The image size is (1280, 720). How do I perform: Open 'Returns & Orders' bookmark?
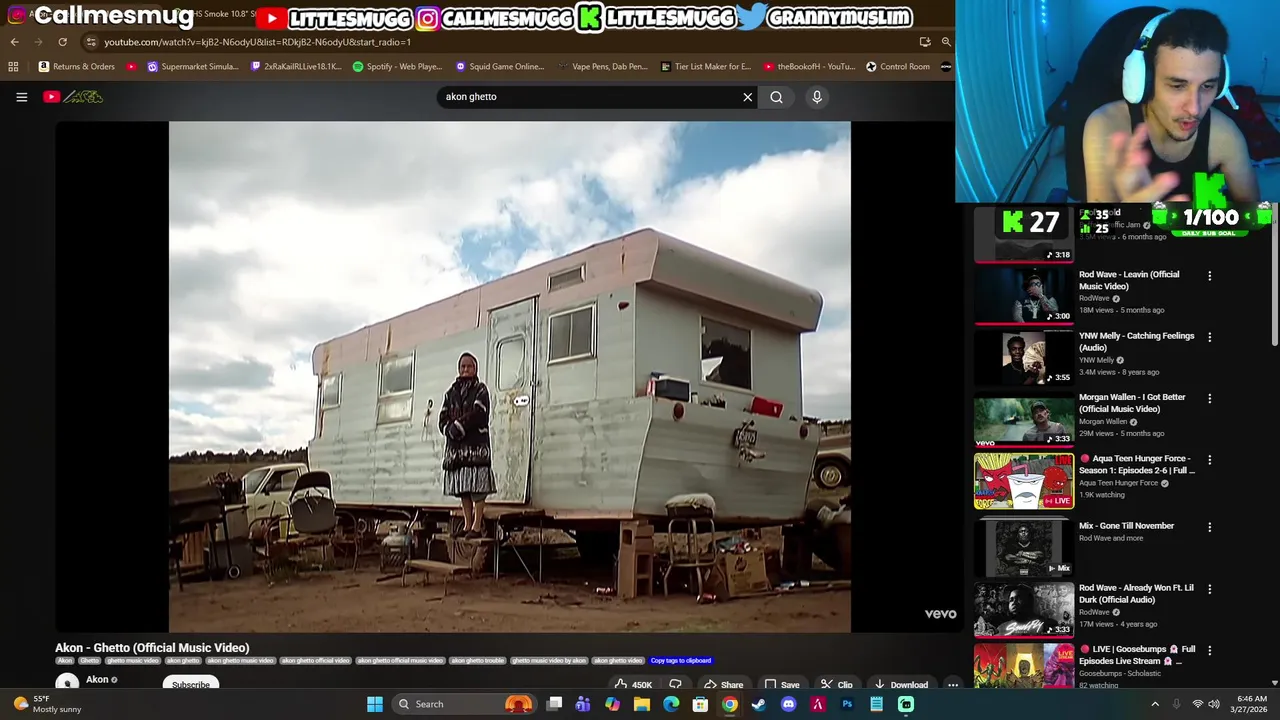(x=77, y=67)
